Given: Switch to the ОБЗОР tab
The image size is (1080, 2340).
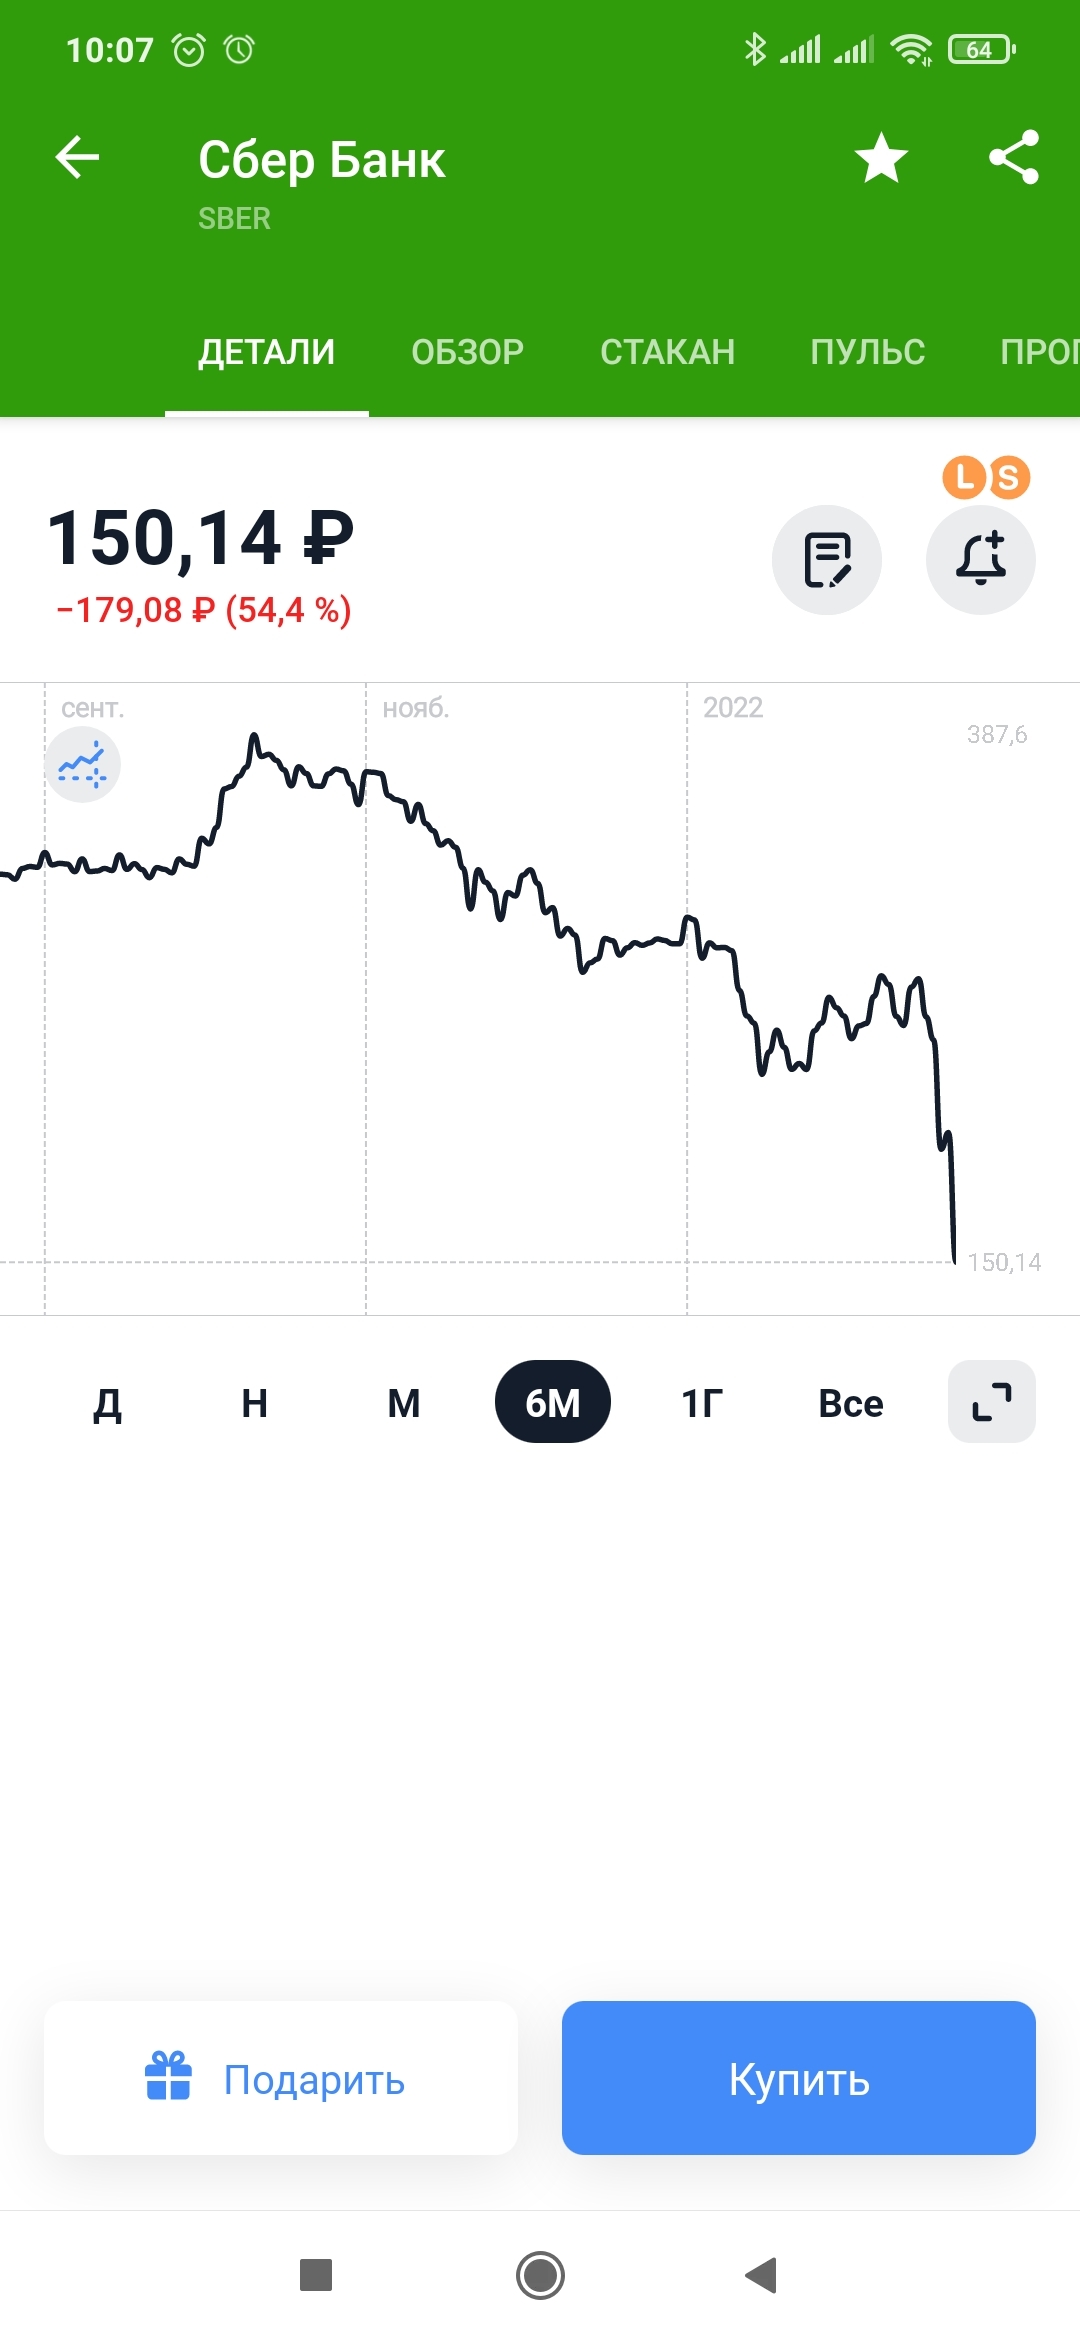Looking at the screenshot, I should 467,352.
